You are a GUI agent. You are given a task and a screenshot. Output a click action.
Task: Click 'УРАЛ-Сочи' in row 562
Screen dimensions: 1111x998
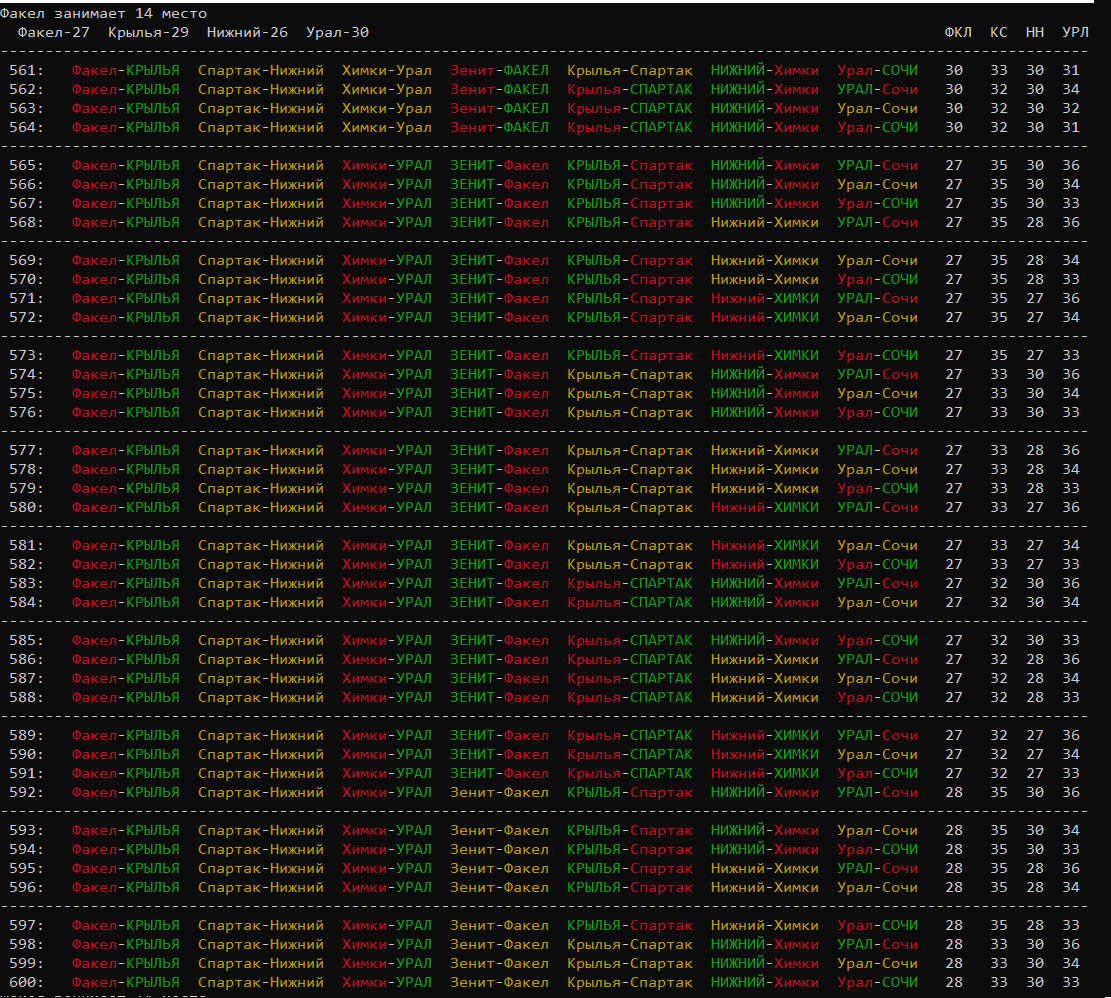pos(877,90)
